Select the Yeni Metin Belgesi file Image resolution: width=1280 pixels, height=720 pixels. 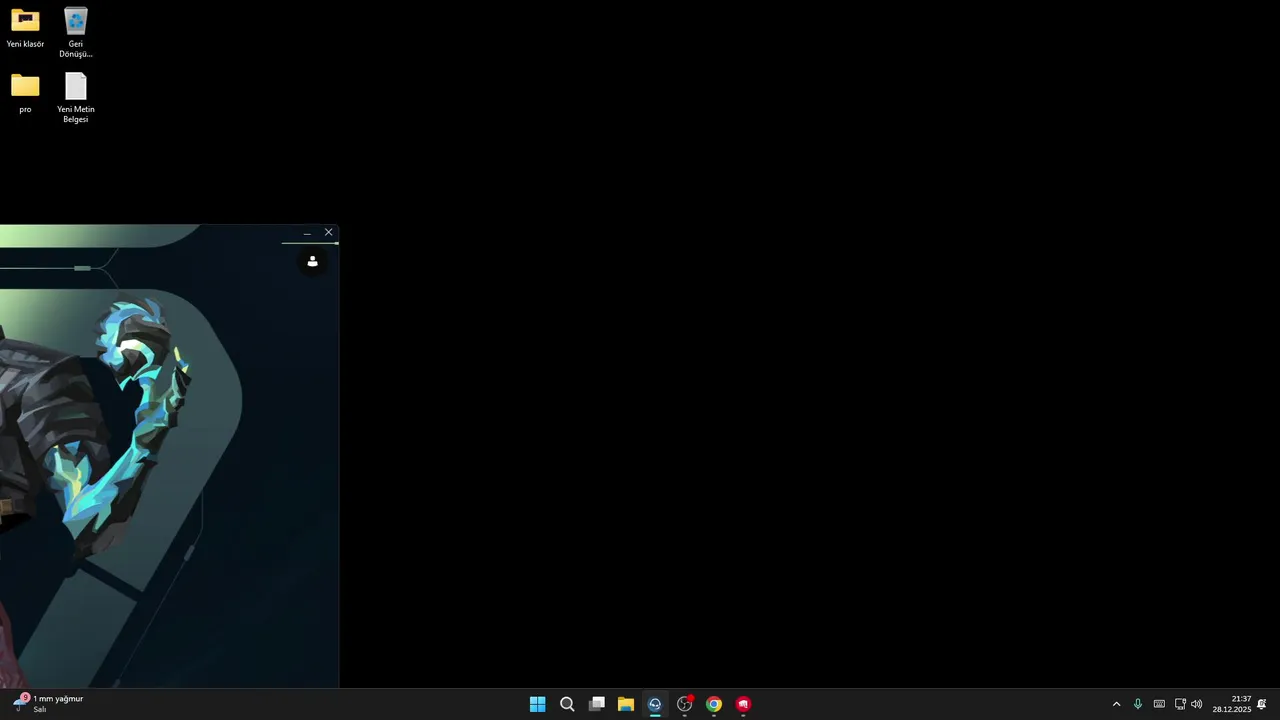click(76, 98)
